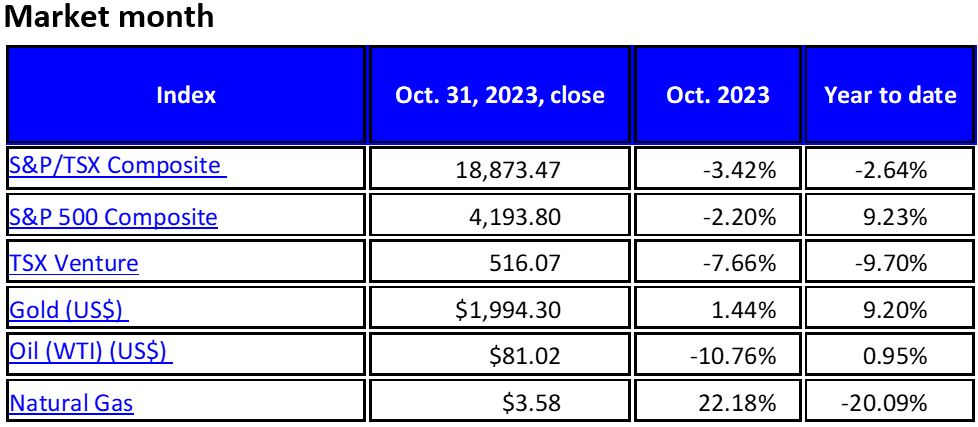Open the S&P/TSX Composite link
Viewport: 978px width, 427px height.
point(115,166)
